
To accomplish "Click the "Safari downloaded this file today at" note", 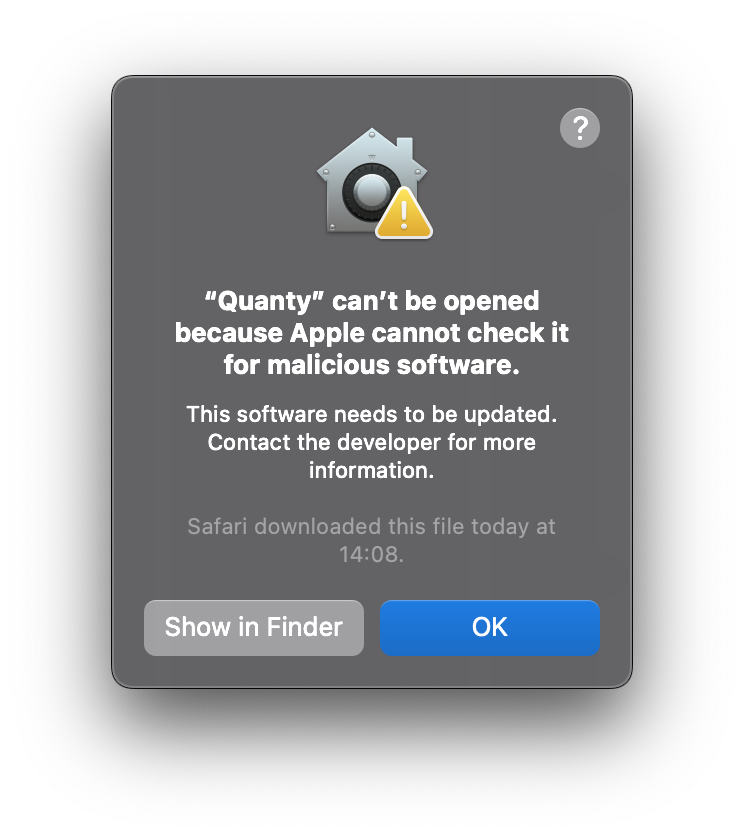I will [x=372, y=527].
